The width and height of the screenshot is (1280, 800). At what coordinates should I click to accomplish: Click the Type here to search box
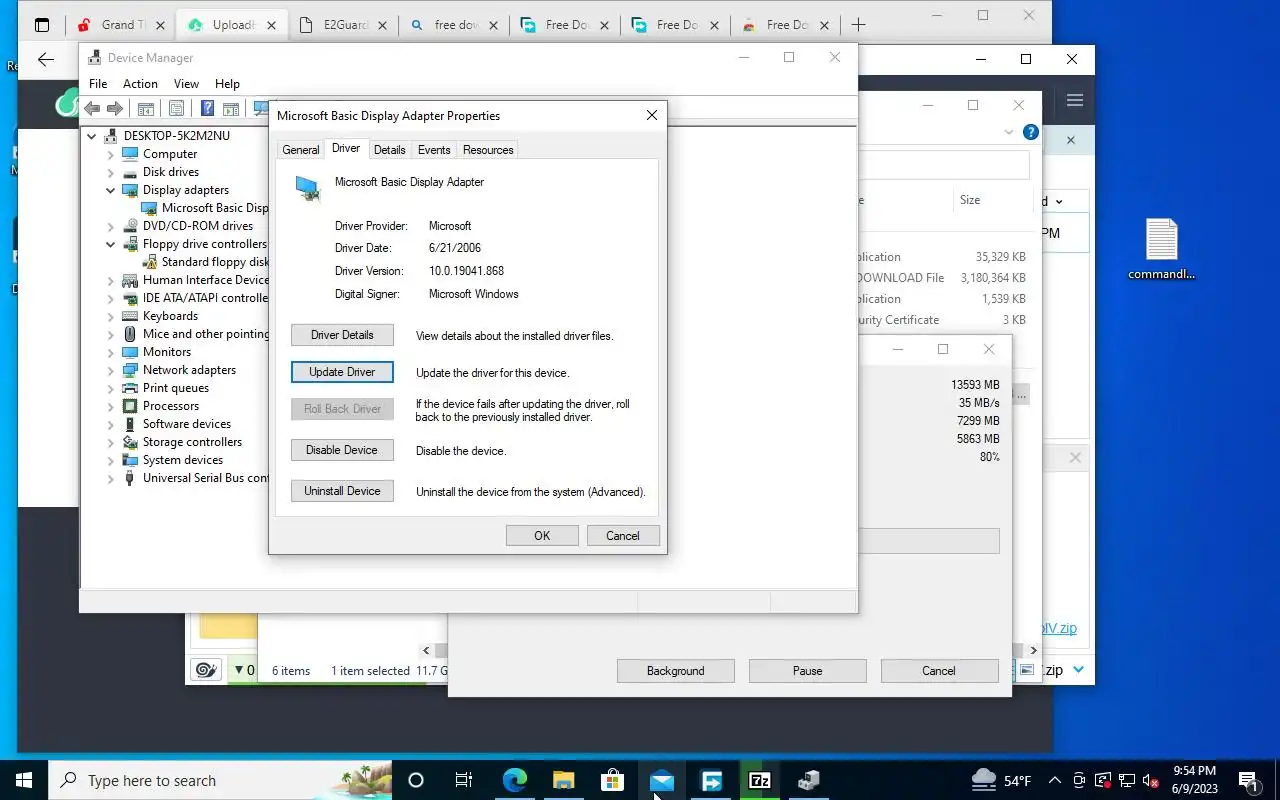(x=220, y=780)
